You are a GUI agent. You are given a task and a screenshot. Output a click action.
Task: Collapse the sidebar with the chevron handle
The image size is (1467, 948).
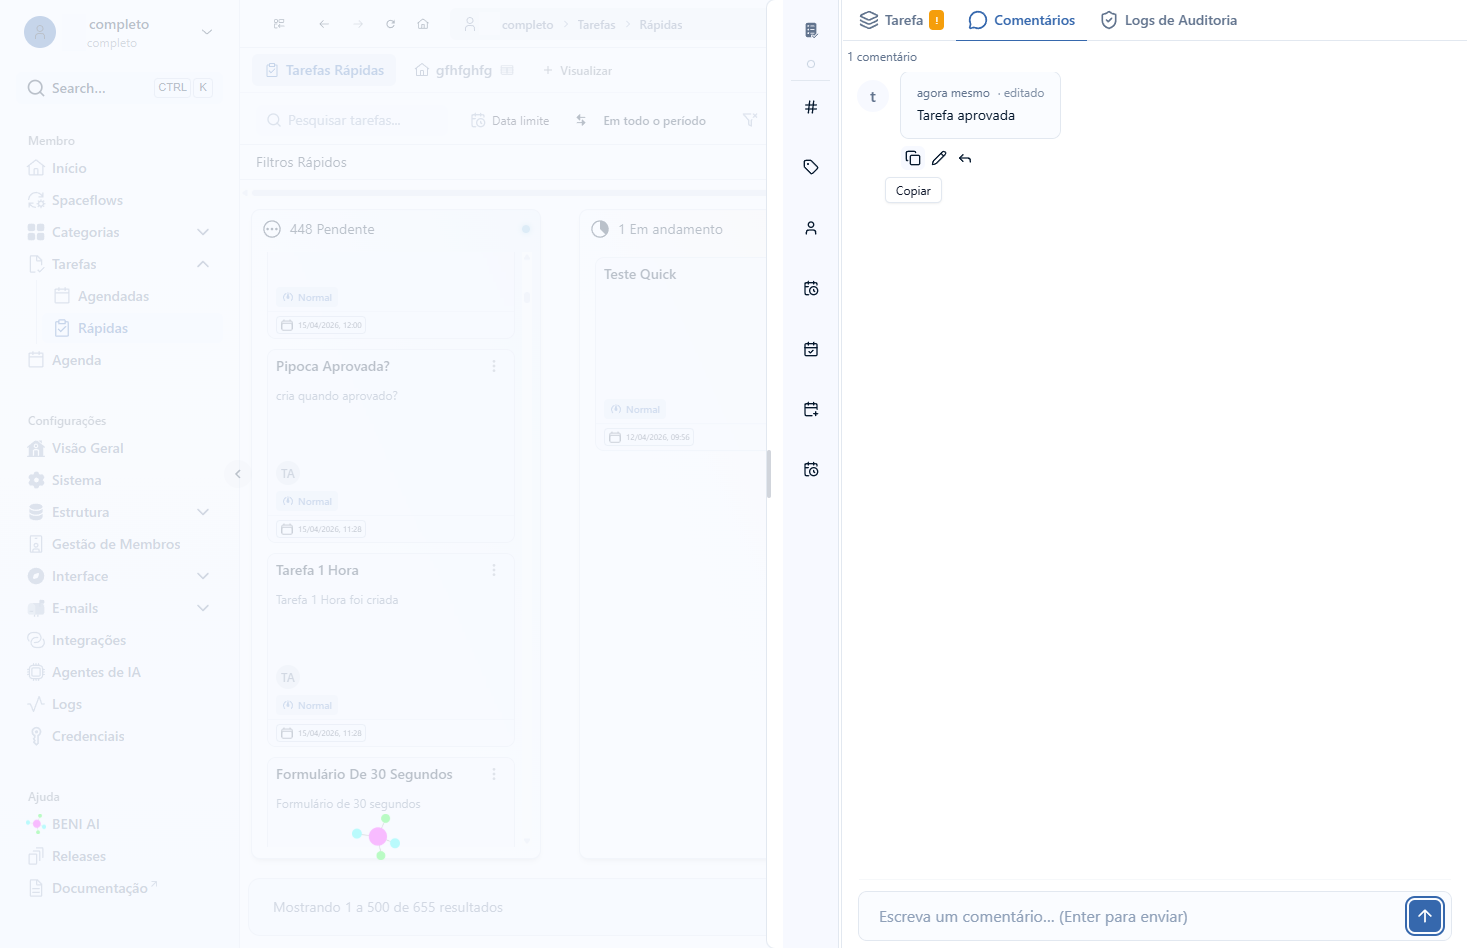coord(237,474)
